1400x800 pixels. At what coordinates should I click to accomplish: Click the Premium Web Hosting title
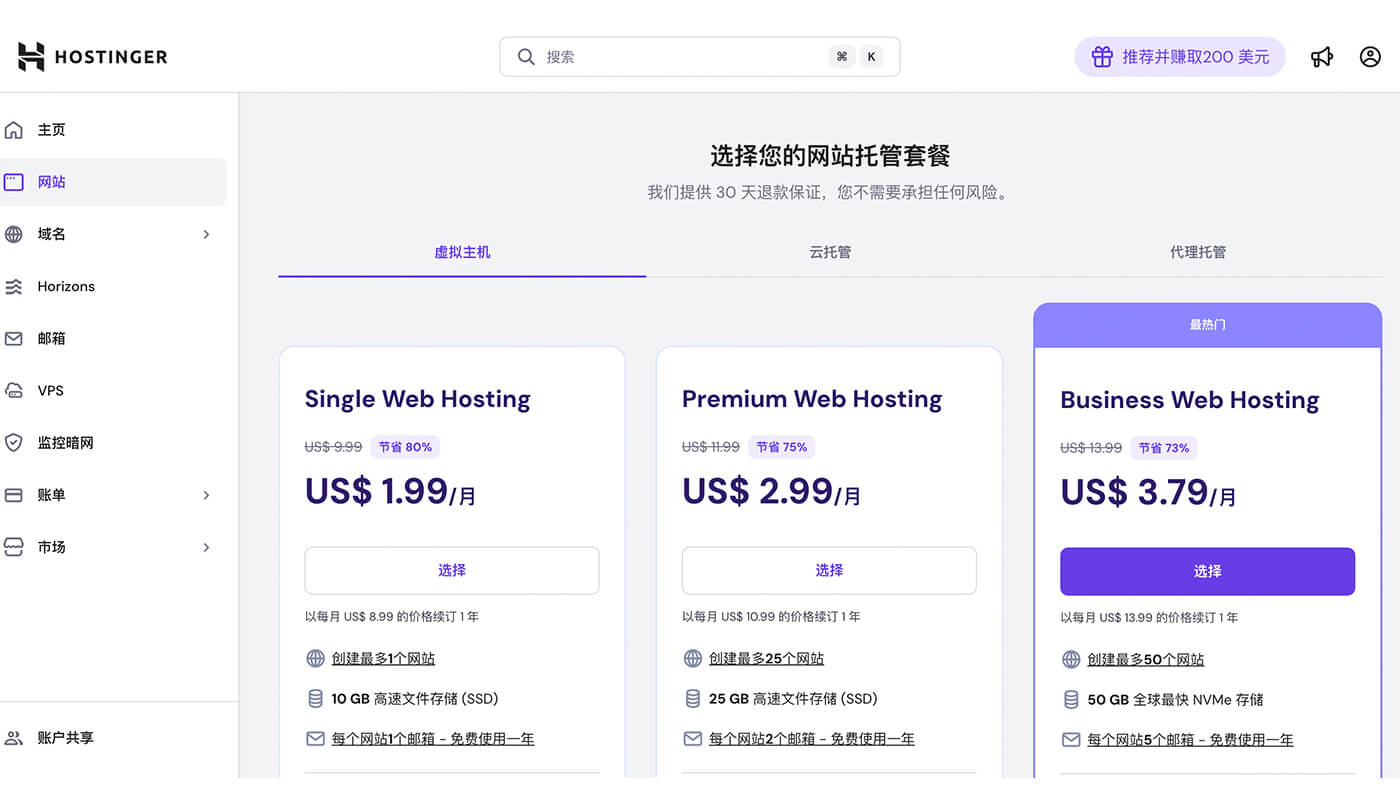coord(812,399)
